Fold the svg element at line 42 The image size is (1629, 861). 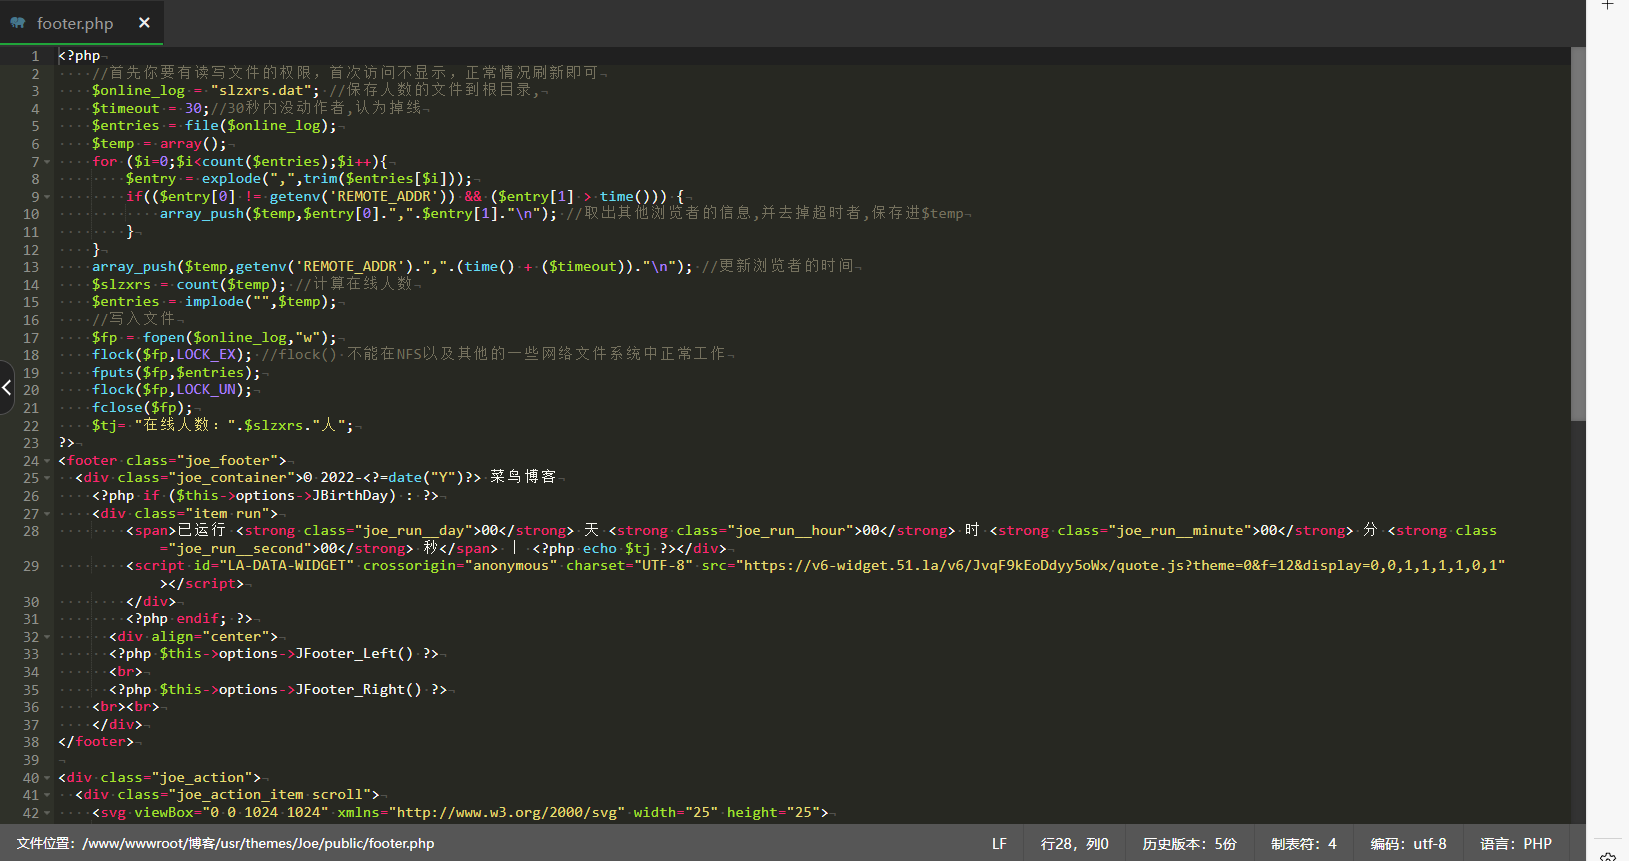[x=47, y=813]
